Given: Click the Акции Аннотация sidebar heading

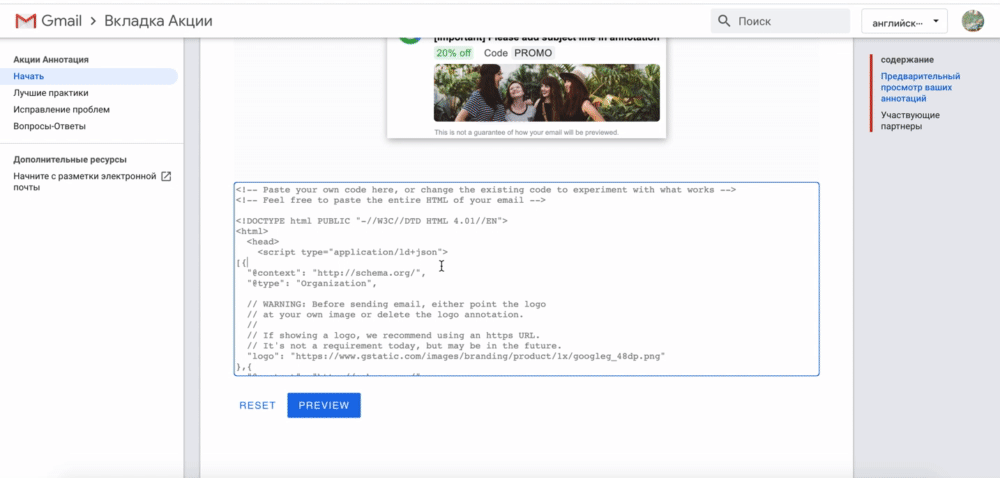Looking at the screenshot, I should 51,60.
